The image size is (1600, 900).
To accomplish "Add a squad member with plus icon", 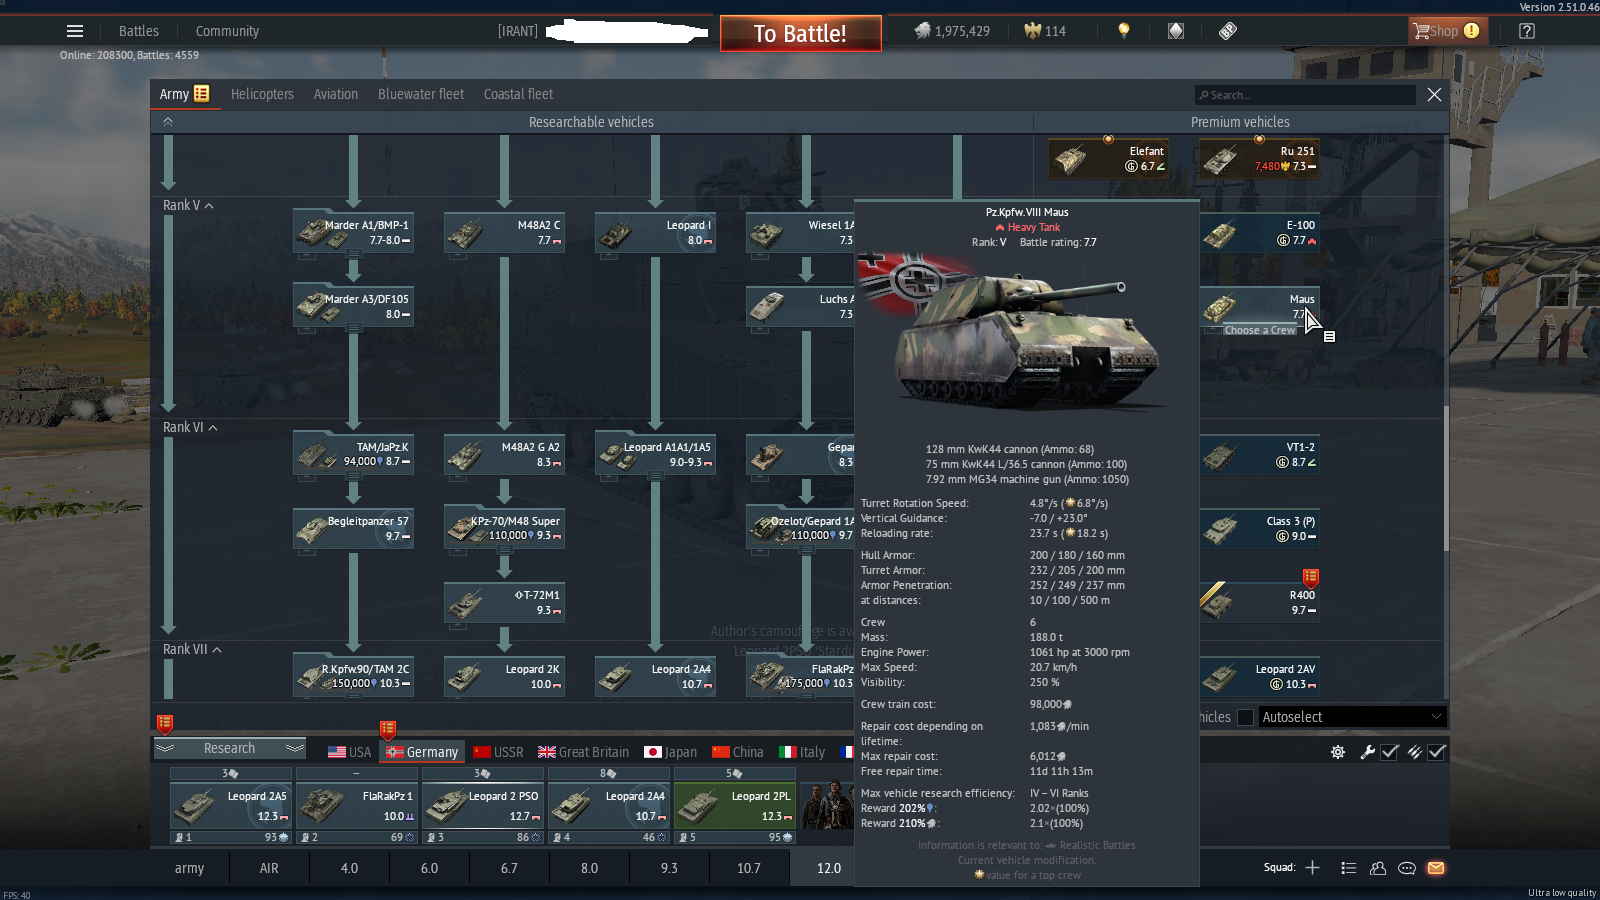I will [1313, 868].
